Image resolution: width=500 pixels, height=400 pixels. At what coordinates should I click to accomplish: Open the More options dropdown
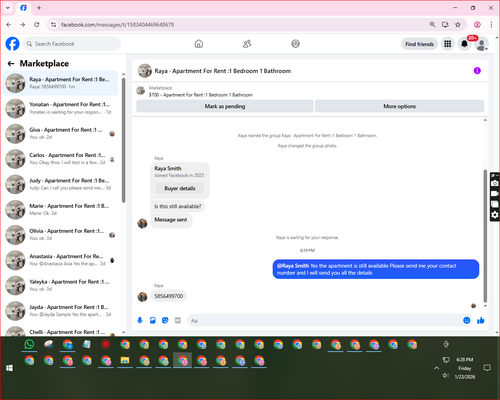pyautogui.click(x=399, y=106)
